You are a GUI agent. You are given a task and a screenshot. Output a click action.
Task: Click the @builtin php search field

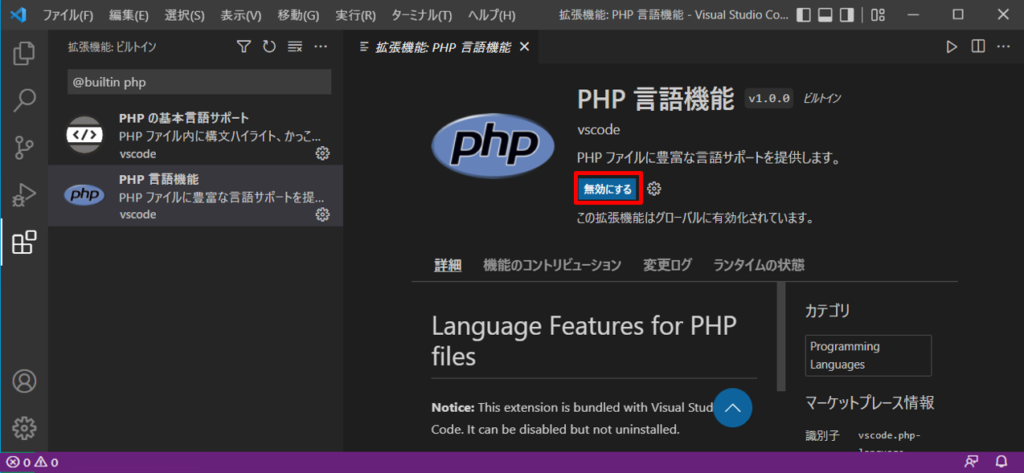pyautogui.click(x=199, y=82)
